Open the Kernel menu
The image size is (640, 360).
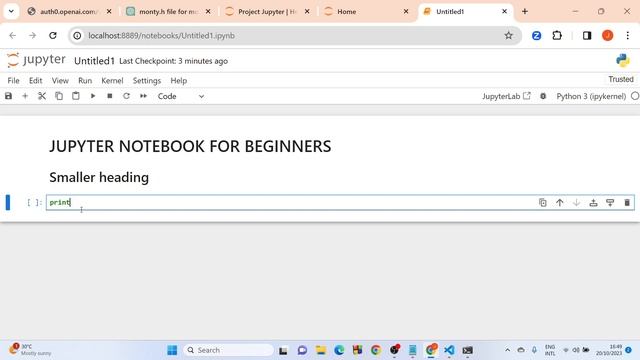(112, 80)
